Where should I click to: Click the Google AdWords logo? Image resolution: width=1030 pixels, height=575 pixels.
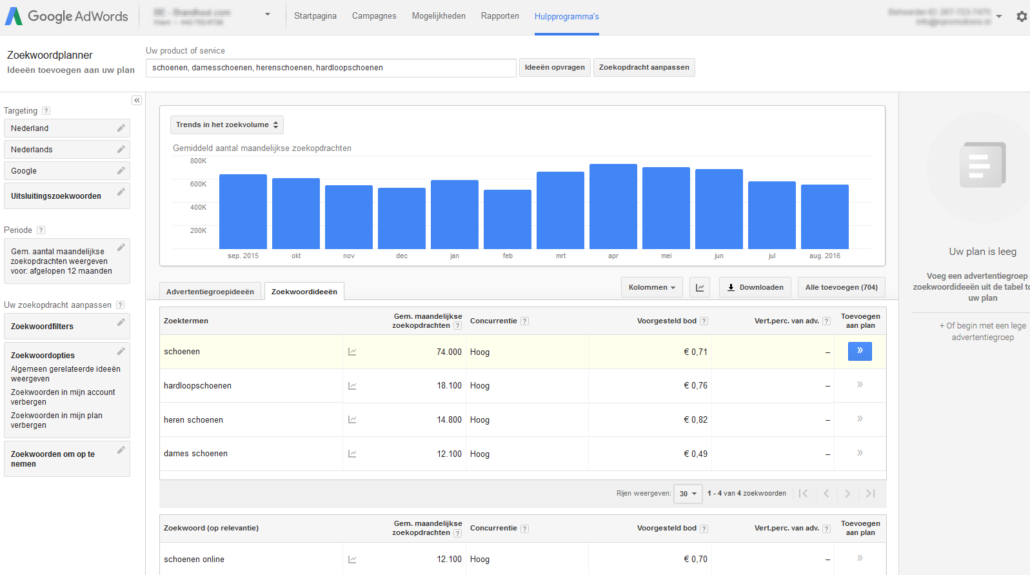(x=66, y=16)
